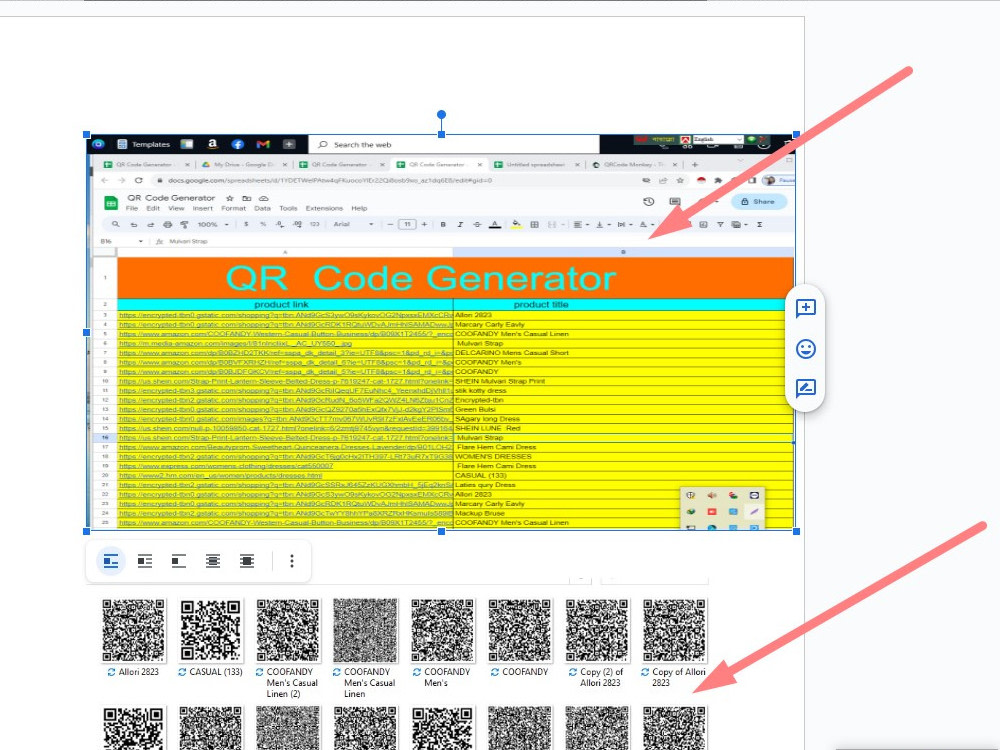Click filter funnel icon in embedded Sheets toolbar
Viewport: 1000px width, 750px height.
(720, 224)
